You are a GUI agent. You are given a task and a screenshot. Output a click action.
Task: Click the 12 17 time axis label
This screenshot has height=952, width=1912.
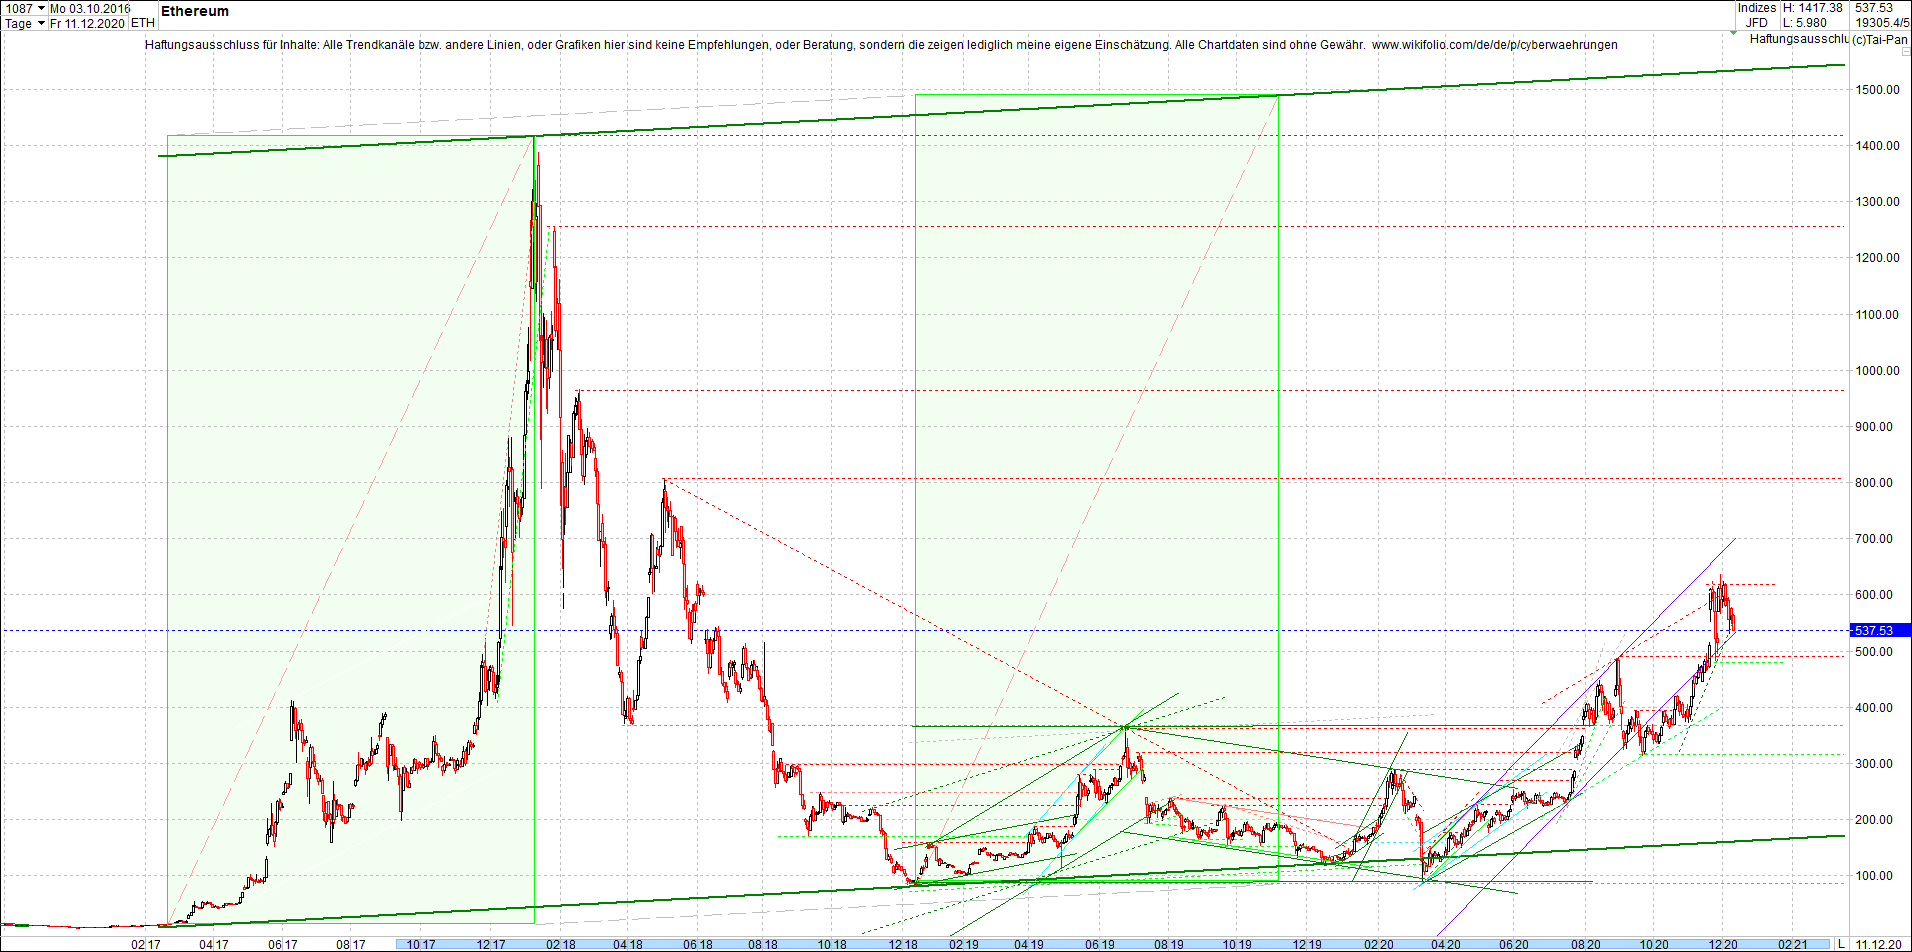click(x=490, y=944)
